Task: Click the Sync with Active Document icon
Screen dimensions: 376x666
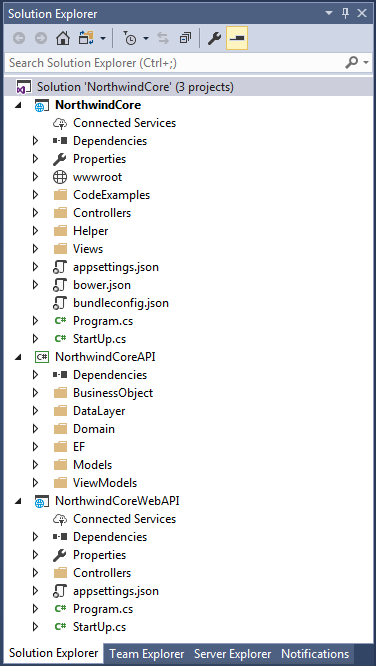Action: 163,39
